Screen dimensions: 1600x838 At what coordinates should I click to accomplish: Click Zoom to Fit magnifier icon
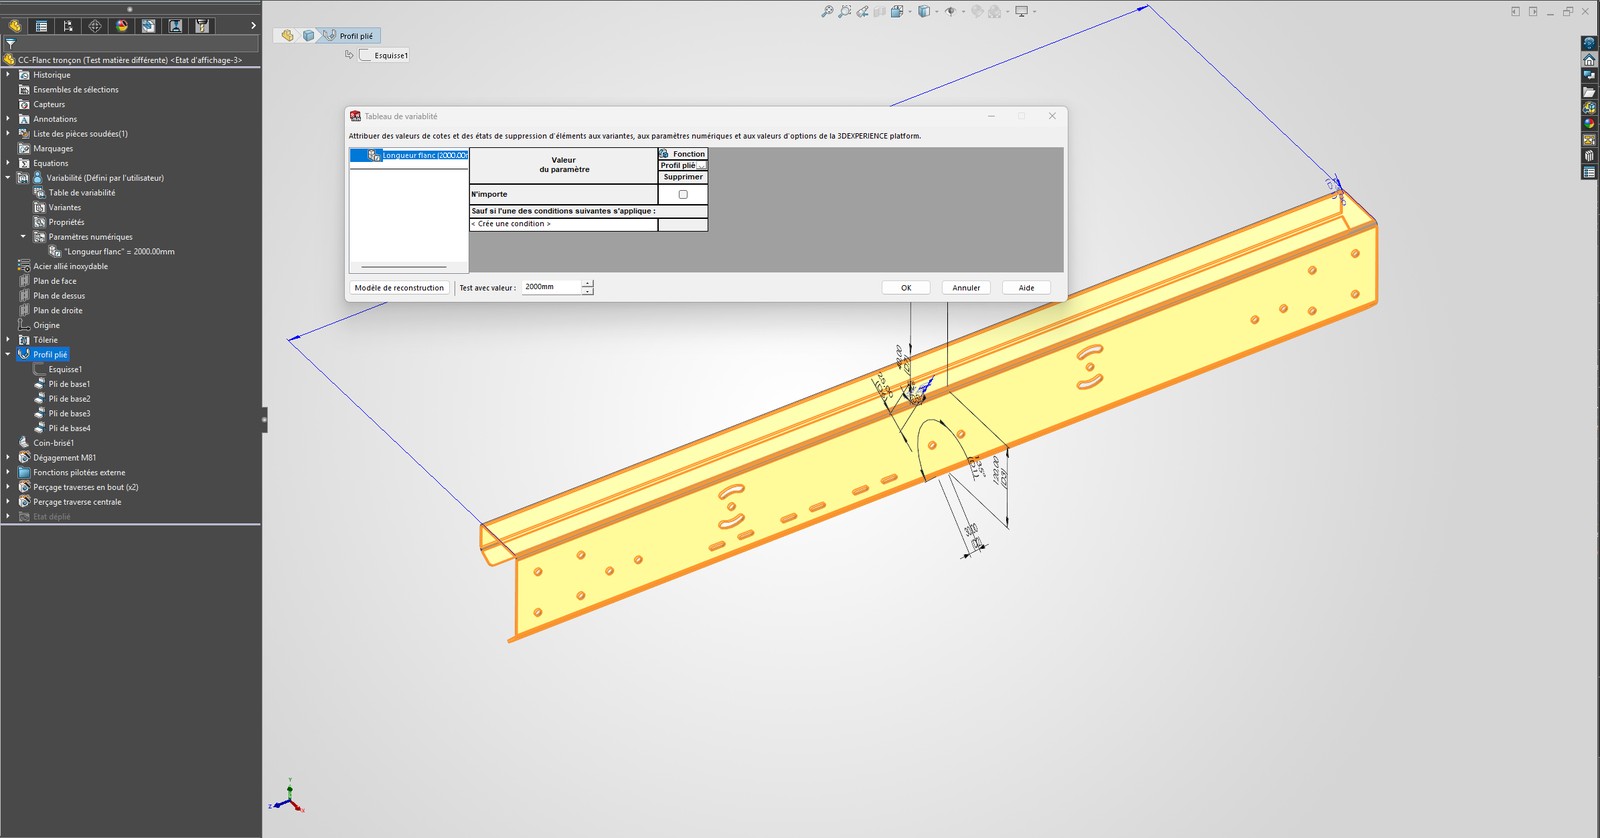(827, 12)
